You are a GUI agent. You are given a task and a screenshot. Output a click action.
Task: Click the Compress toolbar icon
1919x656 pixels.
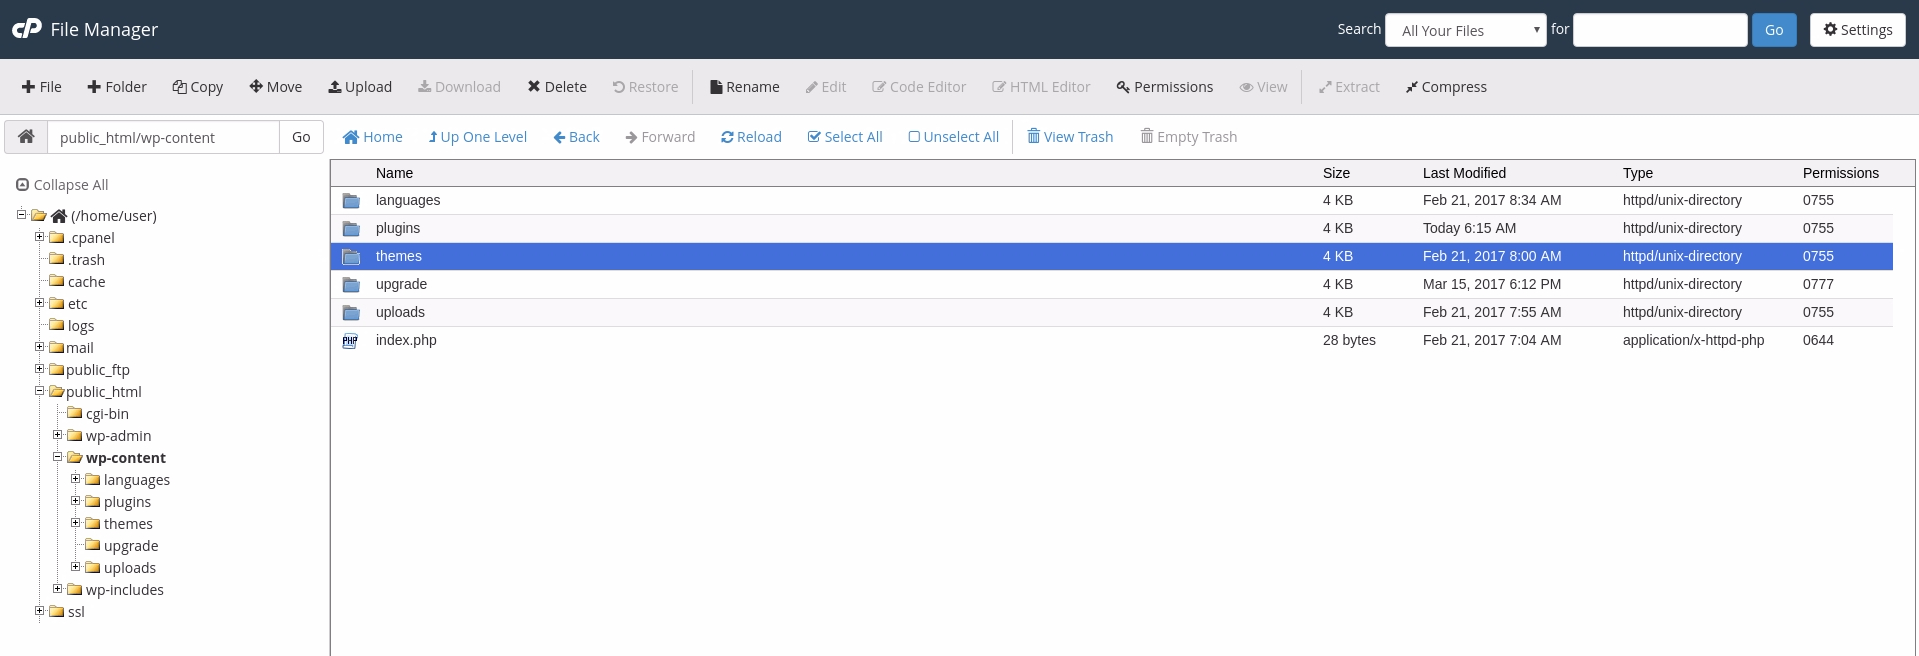click(1411, 87)
